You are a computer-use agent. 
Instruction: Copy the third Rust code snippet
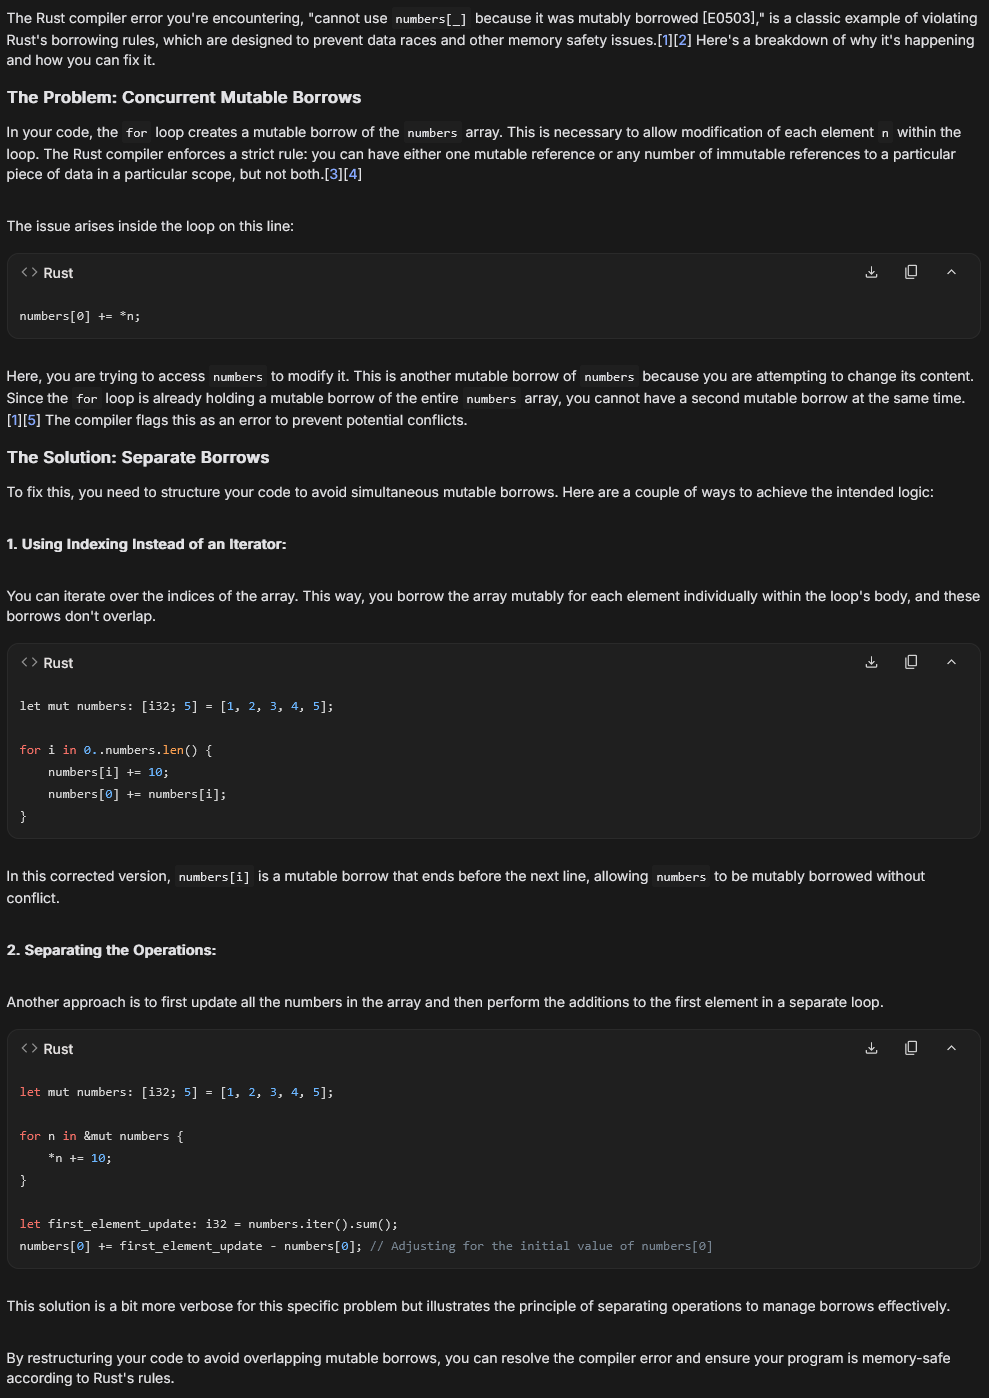(911, 1048)
